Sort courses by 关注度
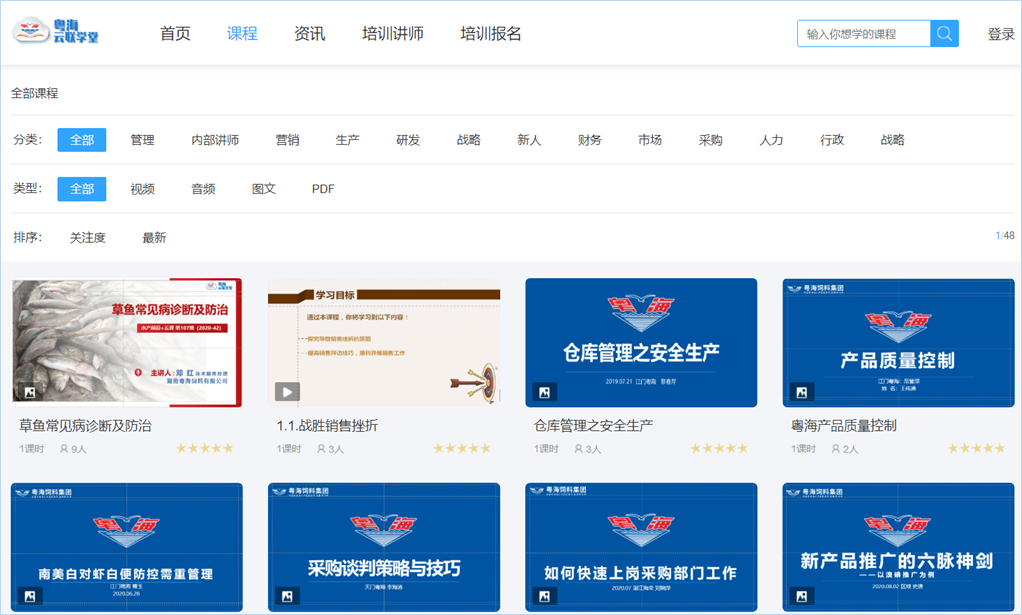 [88, 238]
